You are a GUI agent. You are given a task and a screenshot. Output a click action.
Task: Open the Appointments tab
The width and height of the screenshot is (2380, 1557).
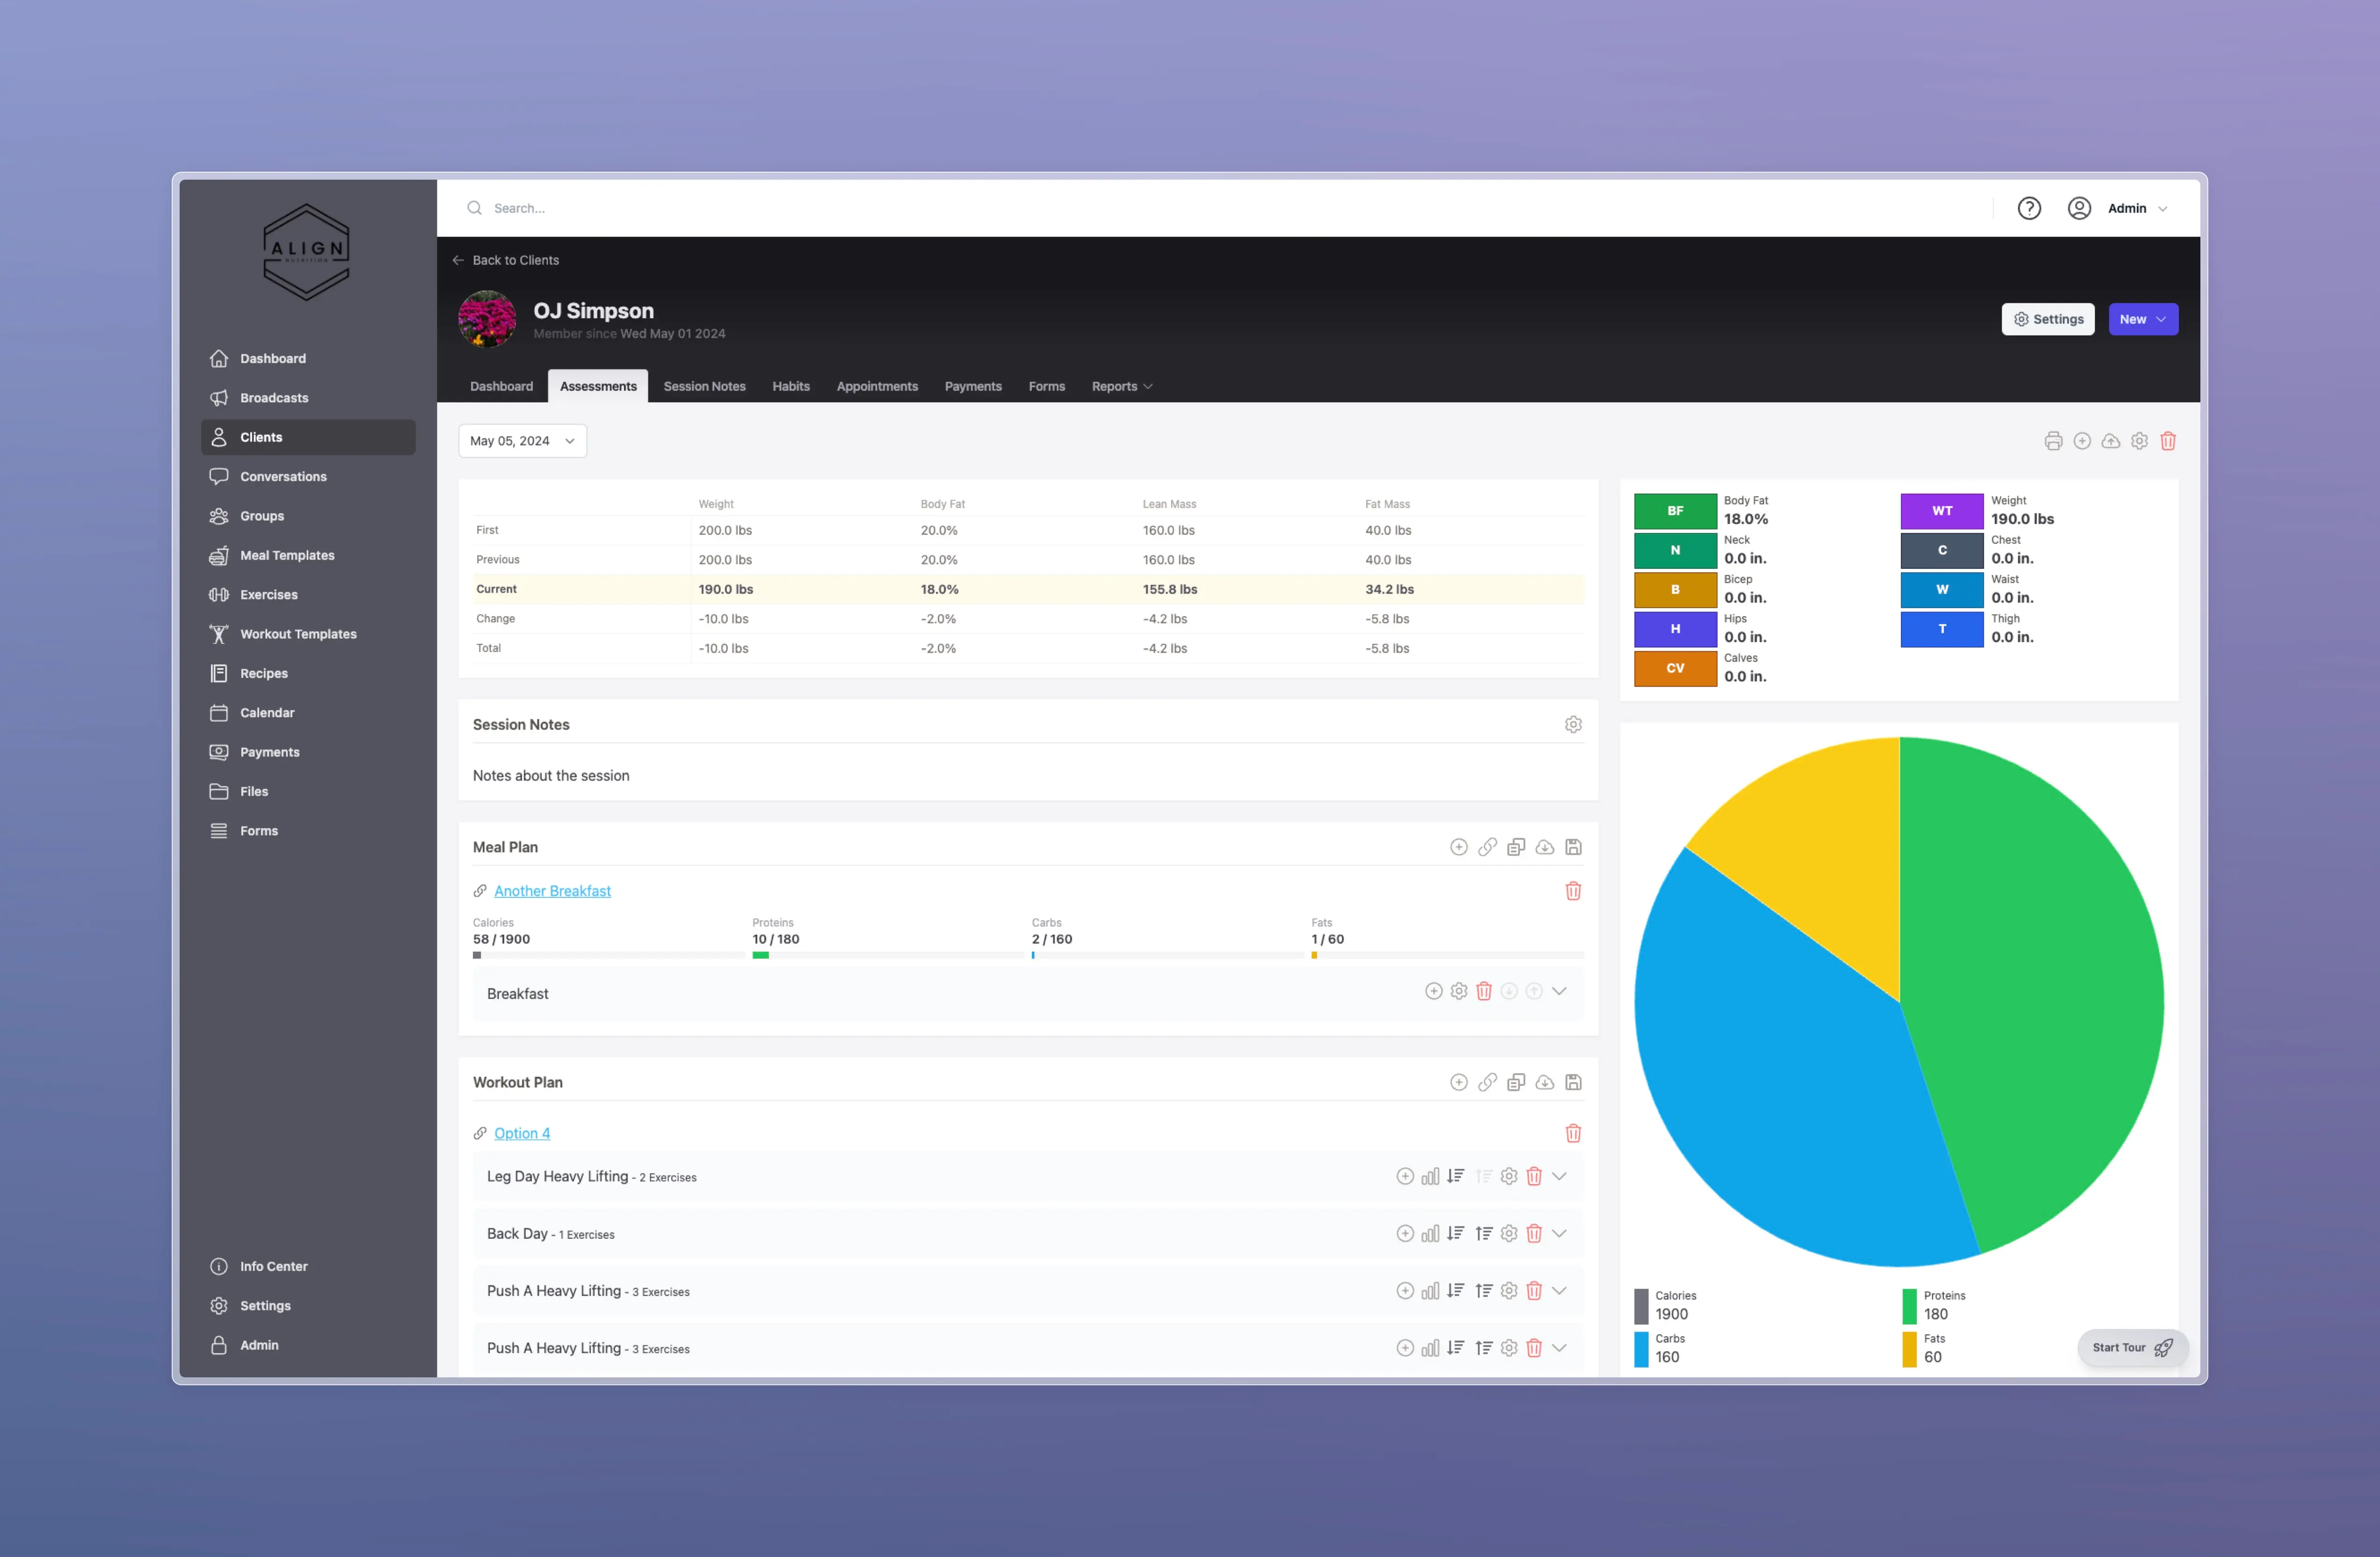point(877,386)
